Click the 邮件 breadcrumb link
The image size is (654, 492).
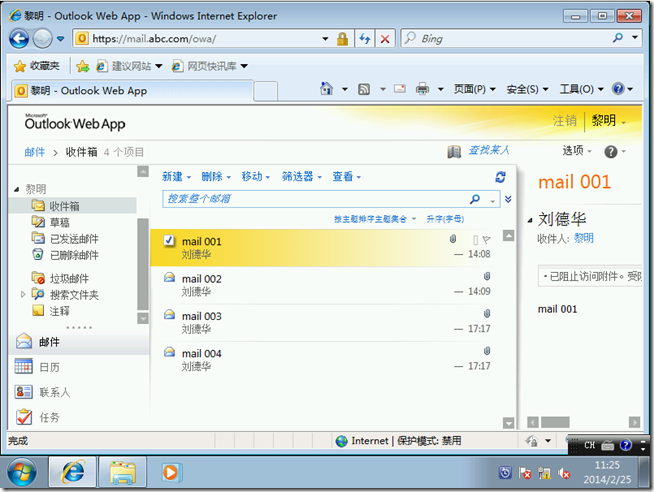click(x=35, y=152)
